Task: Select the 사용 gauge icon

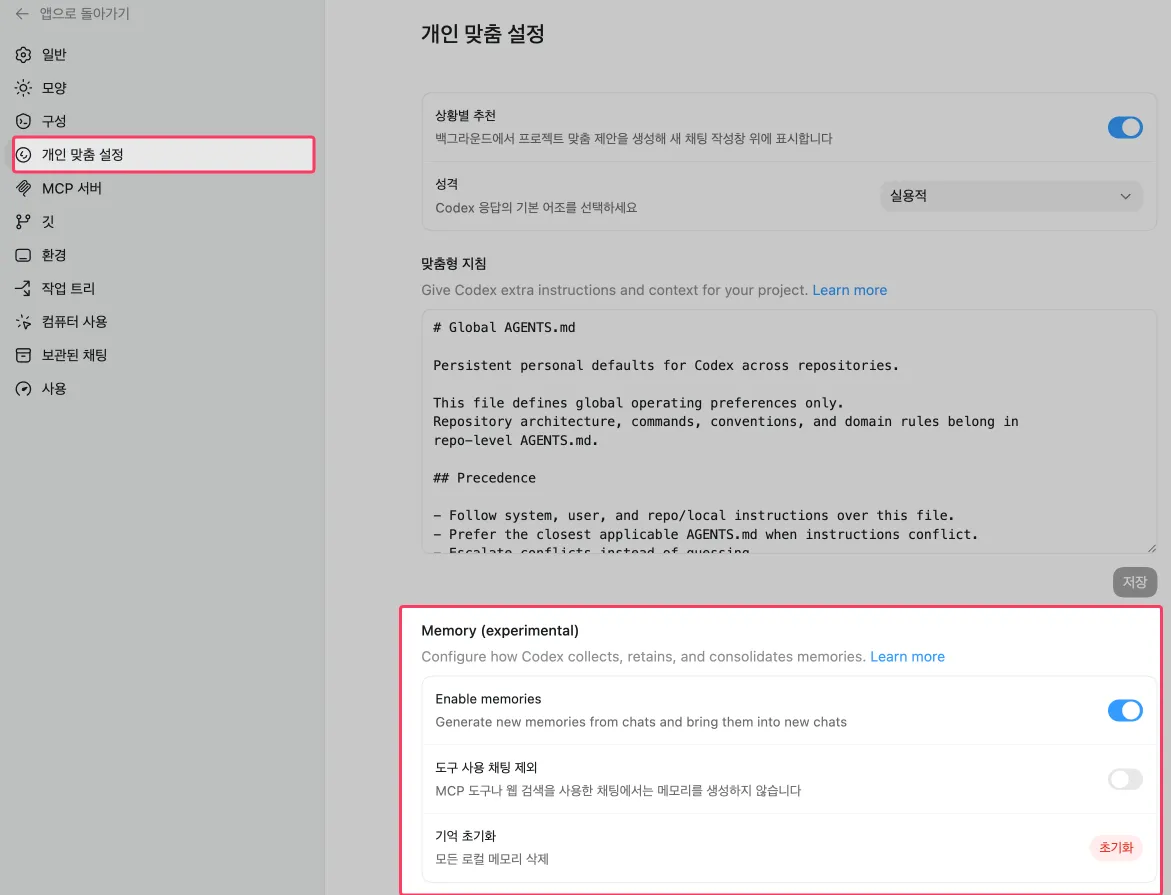Action: (x=24, y=389)
